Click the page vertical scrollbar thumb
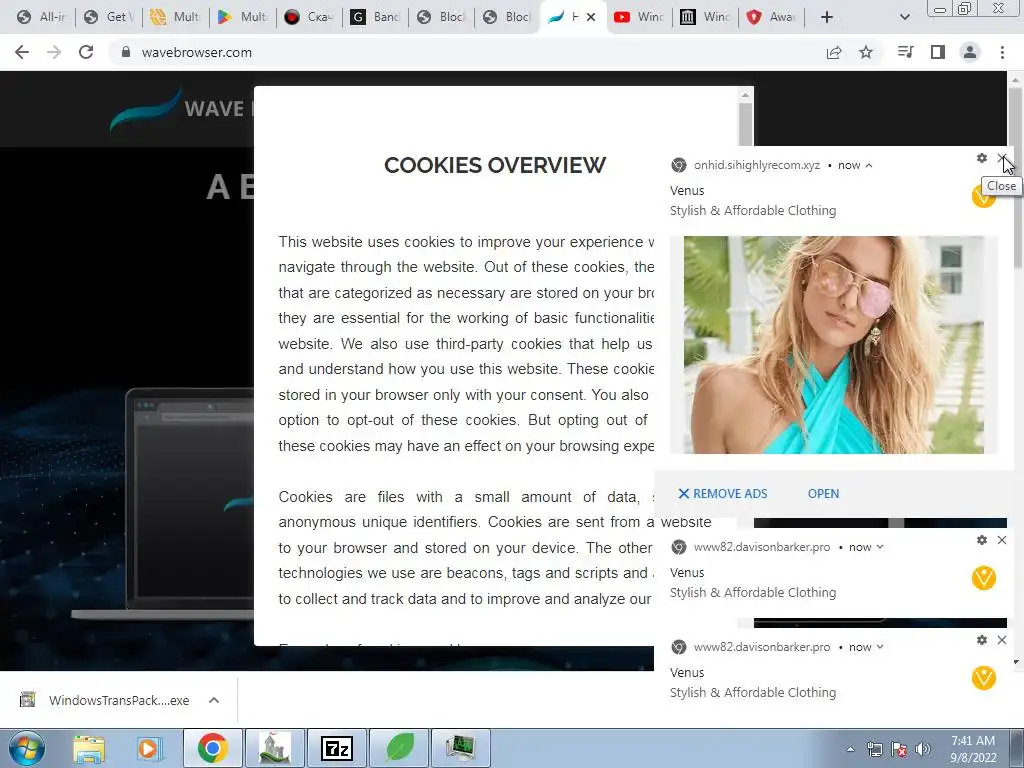 (x=1015, y=176)
